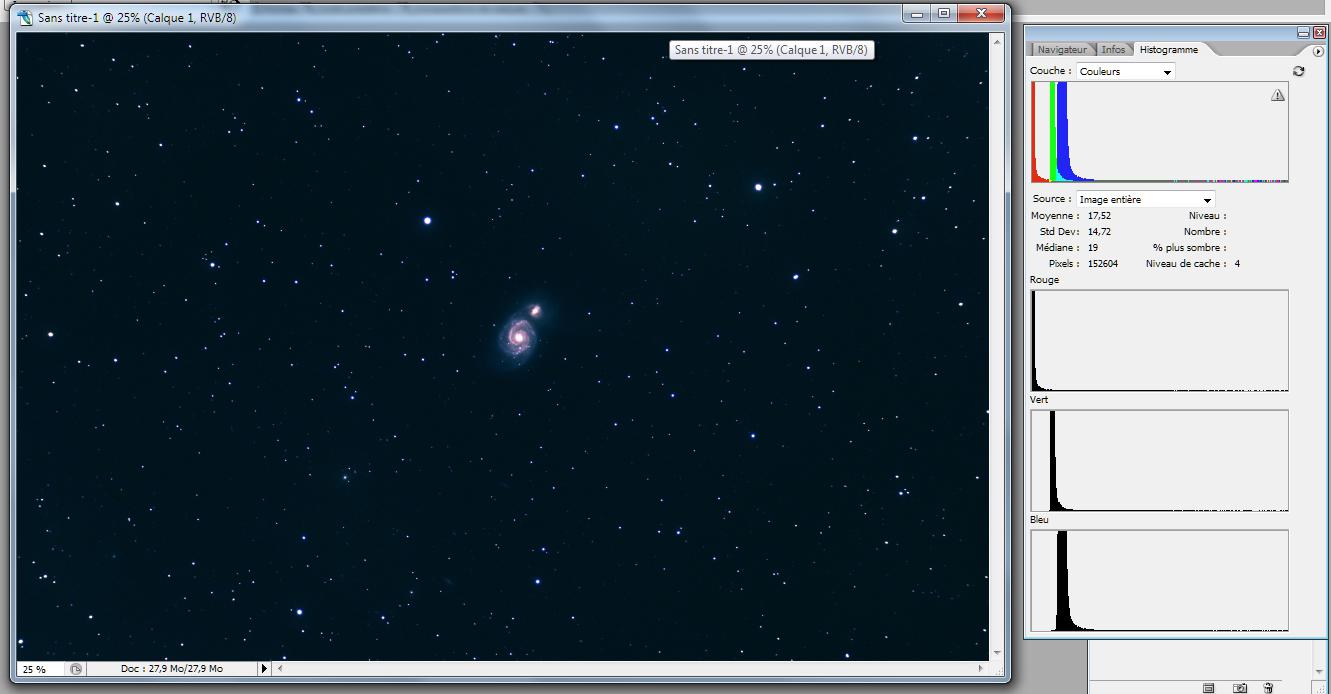1331x694 pixels.
Task: Click the Médiane value 19
Action: pos(1093,248)
